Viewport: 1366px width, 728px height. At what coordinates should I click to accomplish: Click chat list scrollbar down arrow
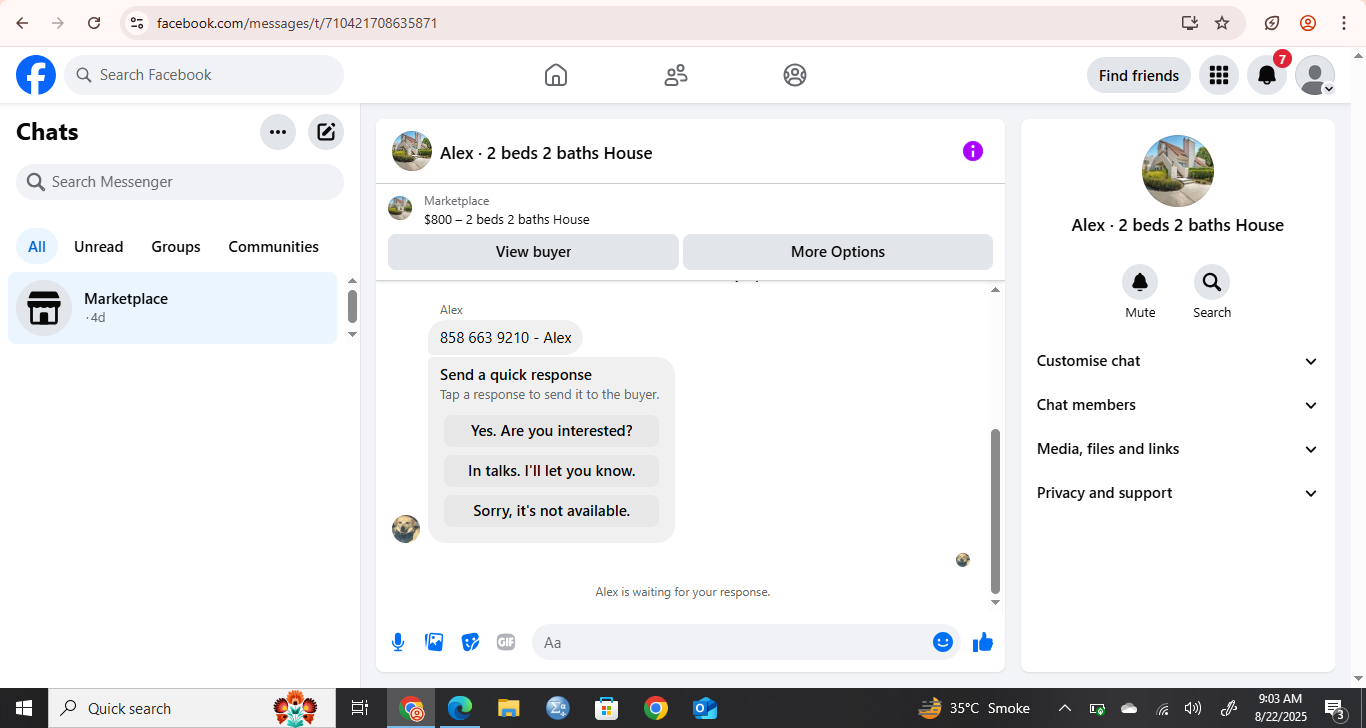[352, 334]
